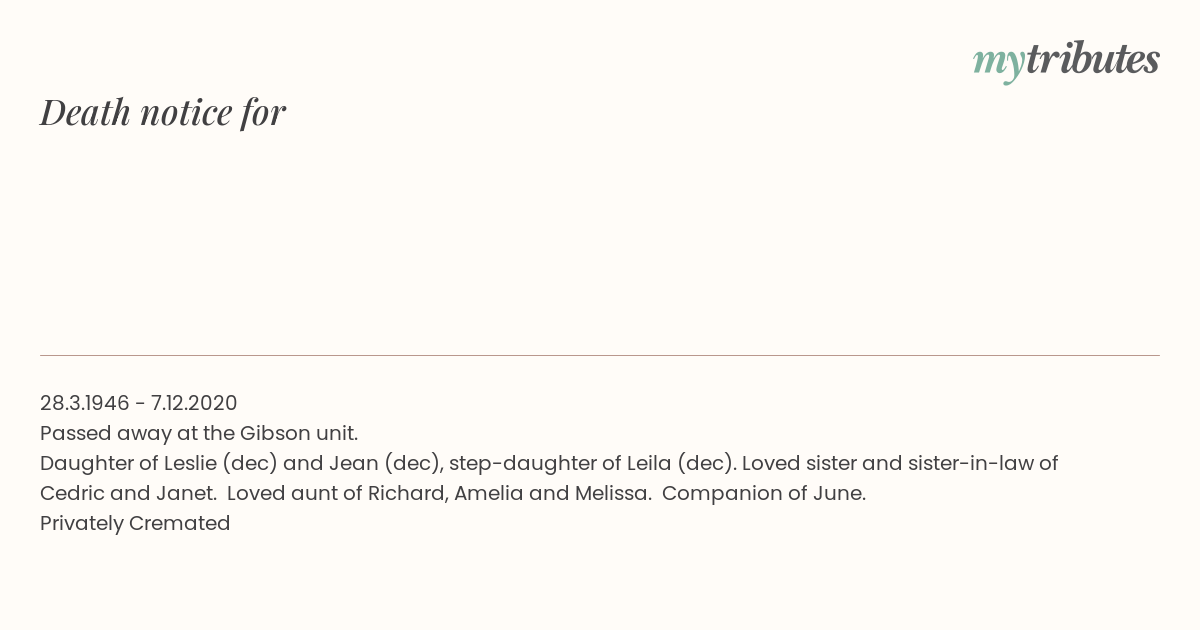Click the text "Companion of June"
Image resolution: width=1200 pixels, height=630 pixels.
tap(763, 493)
